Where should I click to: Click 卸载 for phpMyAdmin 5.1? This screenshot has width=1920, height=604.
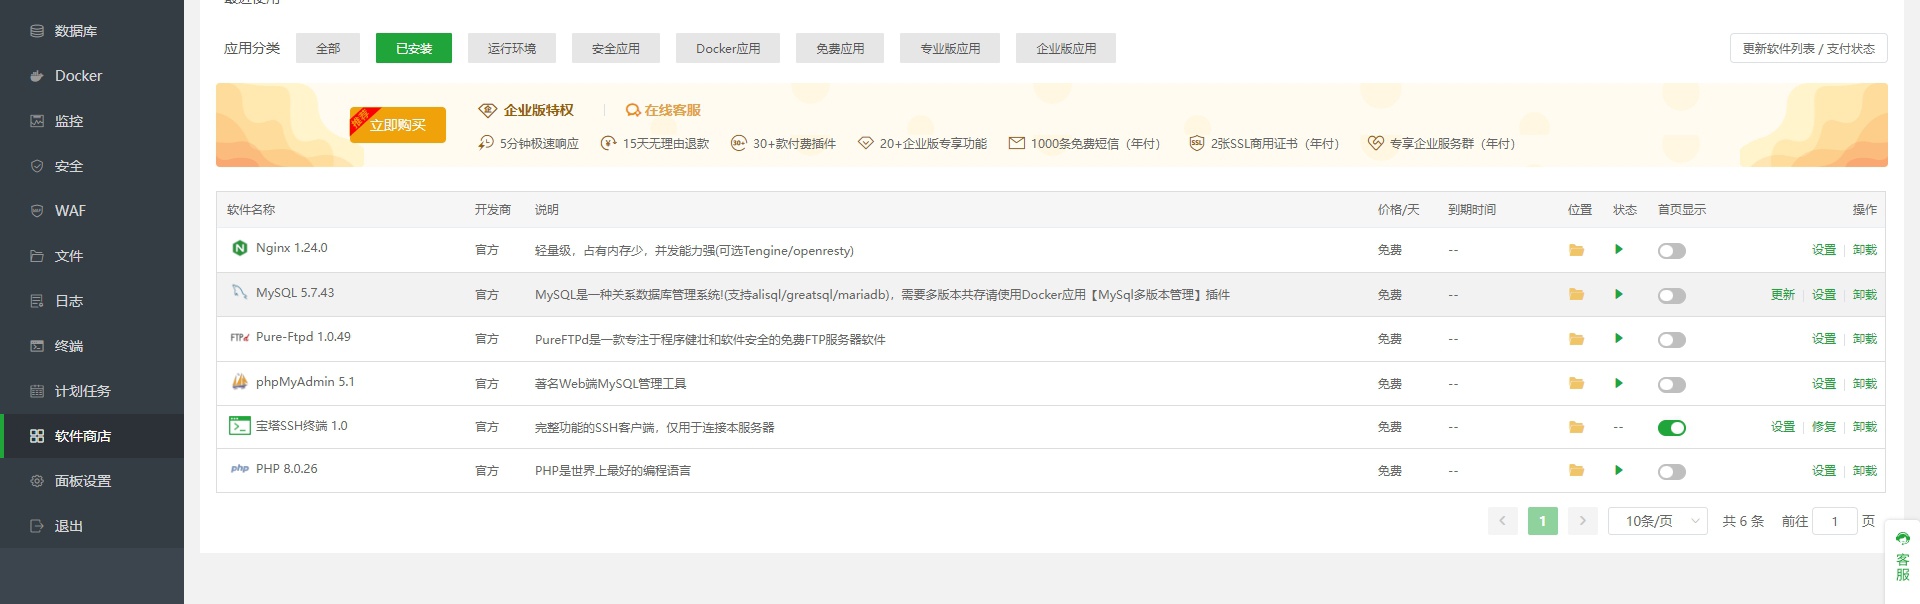point(1865,384)
